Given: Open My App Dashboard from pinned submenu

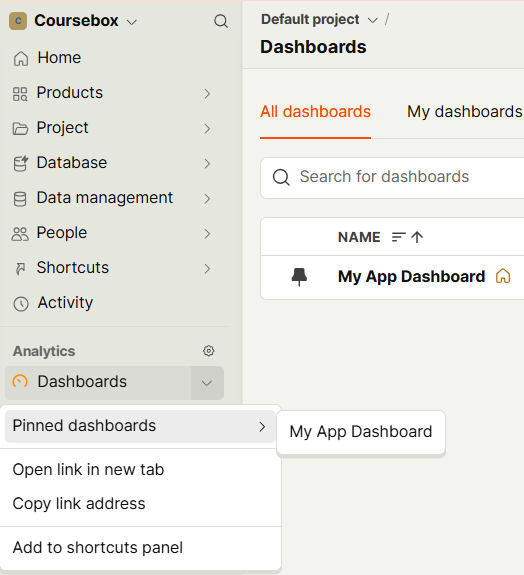Looking at the screenshot, I should (361, 432).
